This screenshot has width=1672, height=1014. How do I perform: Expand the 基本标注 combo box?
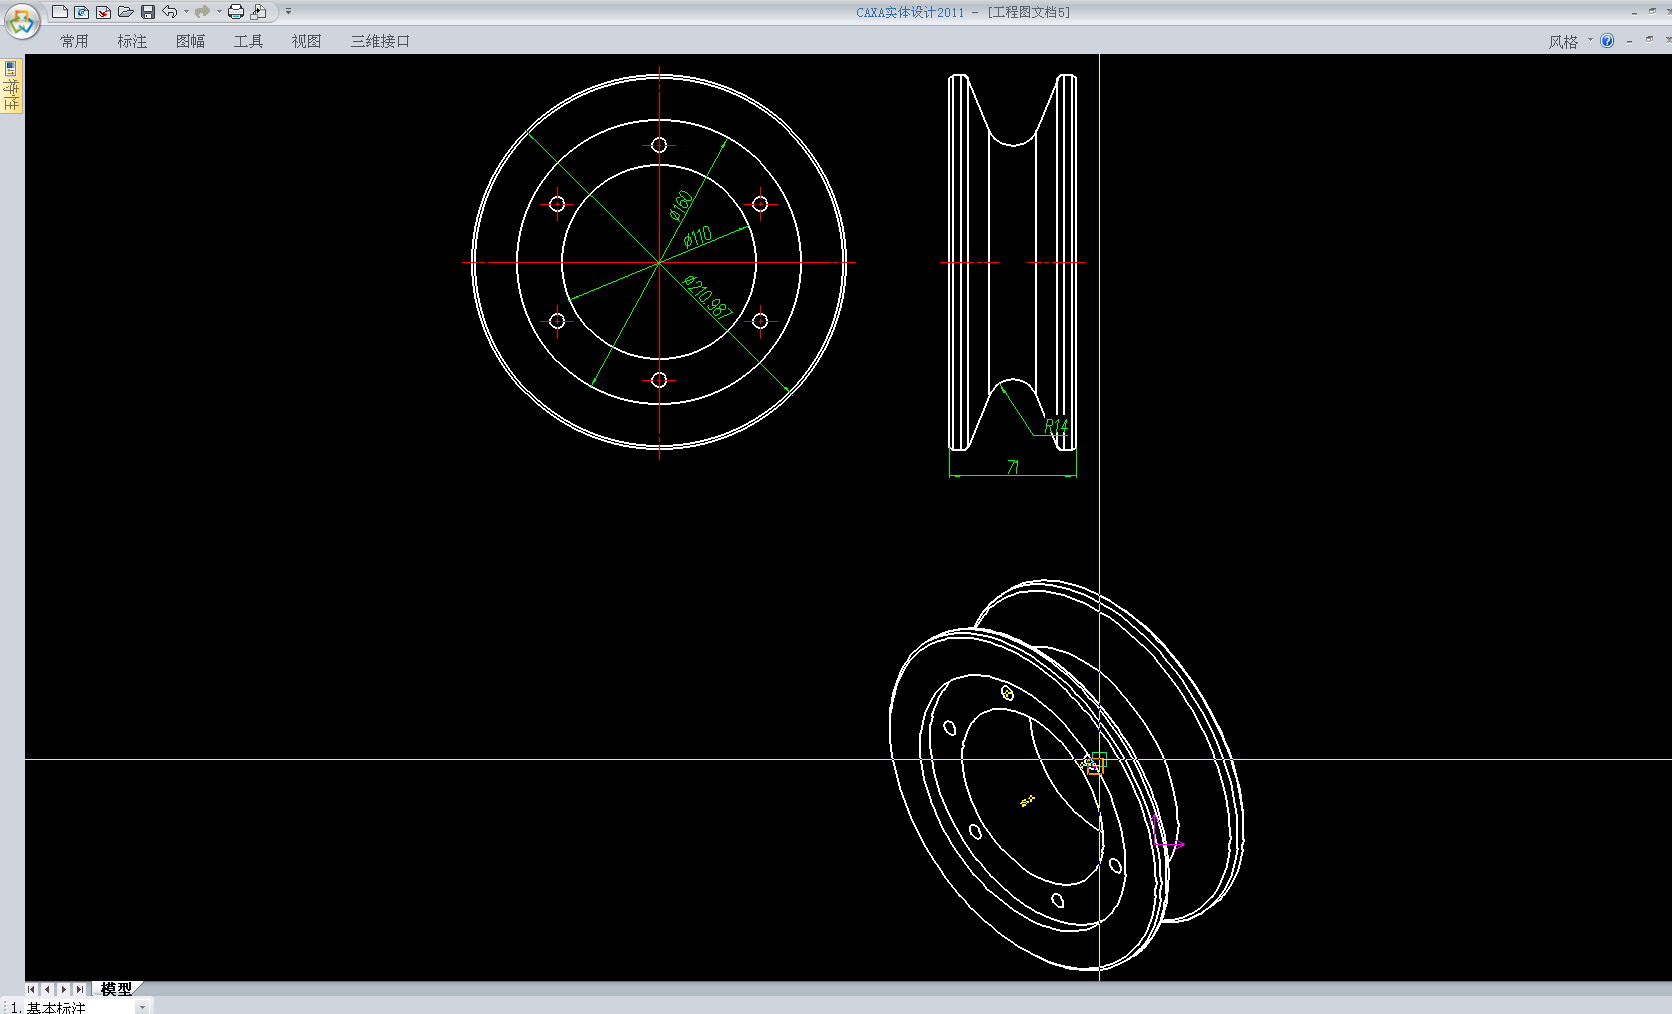point(142,1007)
